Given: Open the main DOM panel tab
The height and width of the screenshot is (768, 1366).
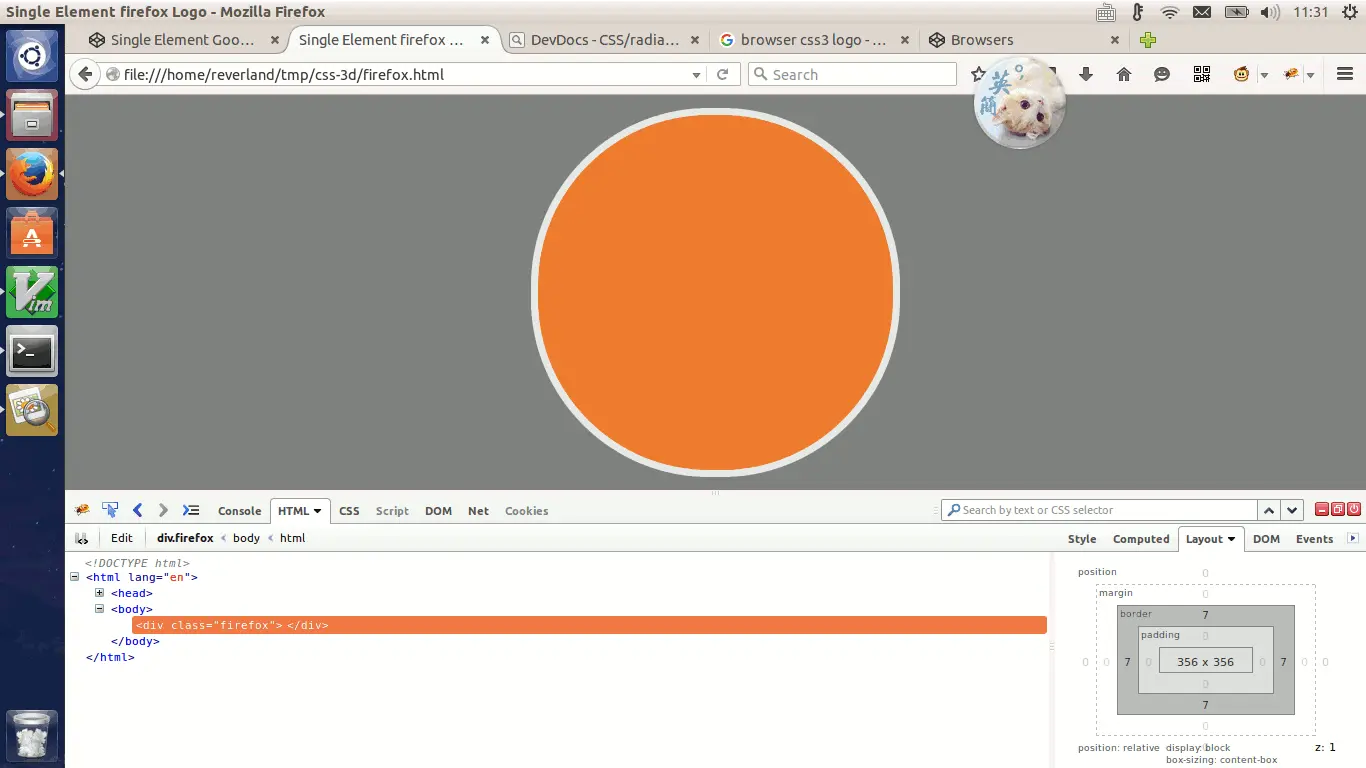Looking at the screenshot, I should (x=438, y=511).
